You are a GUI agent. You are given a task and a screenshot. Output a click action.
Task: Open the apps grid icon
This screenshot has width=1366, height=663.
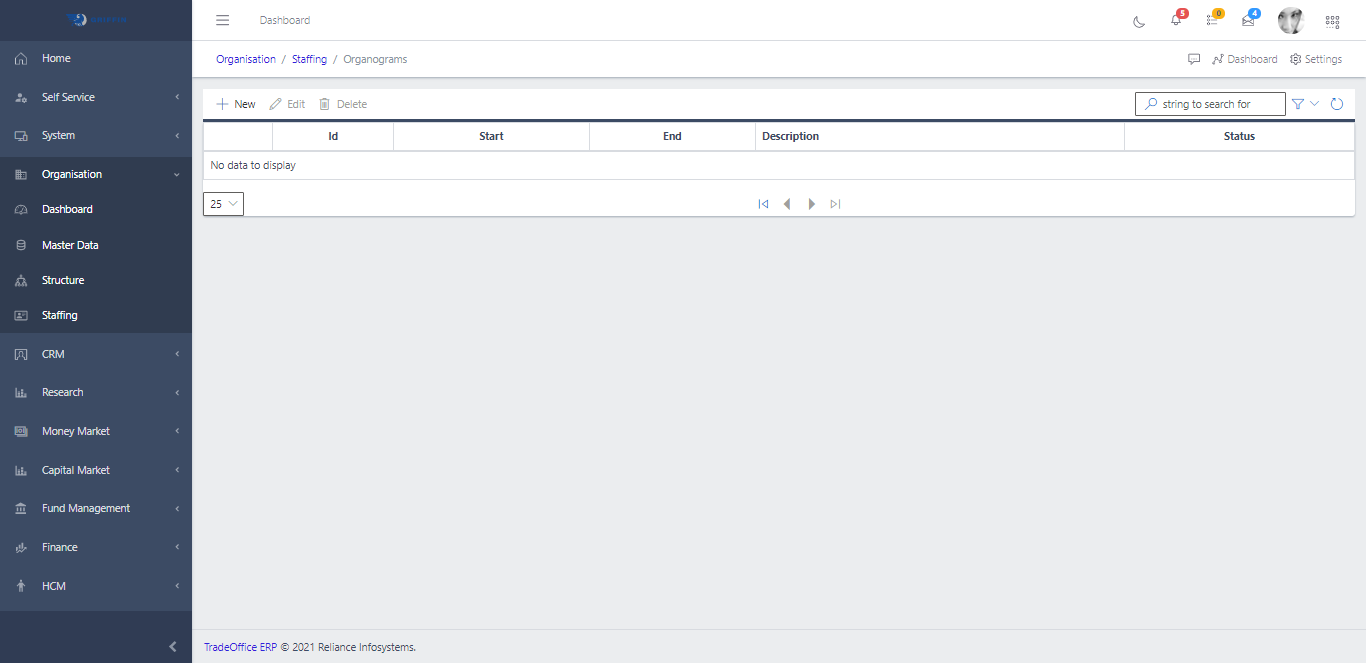tap(1332, 21)
